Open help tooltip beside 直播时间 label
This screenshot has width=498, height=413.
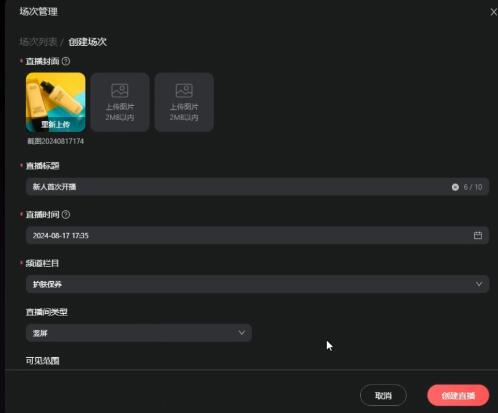click(x=66, y=215)
